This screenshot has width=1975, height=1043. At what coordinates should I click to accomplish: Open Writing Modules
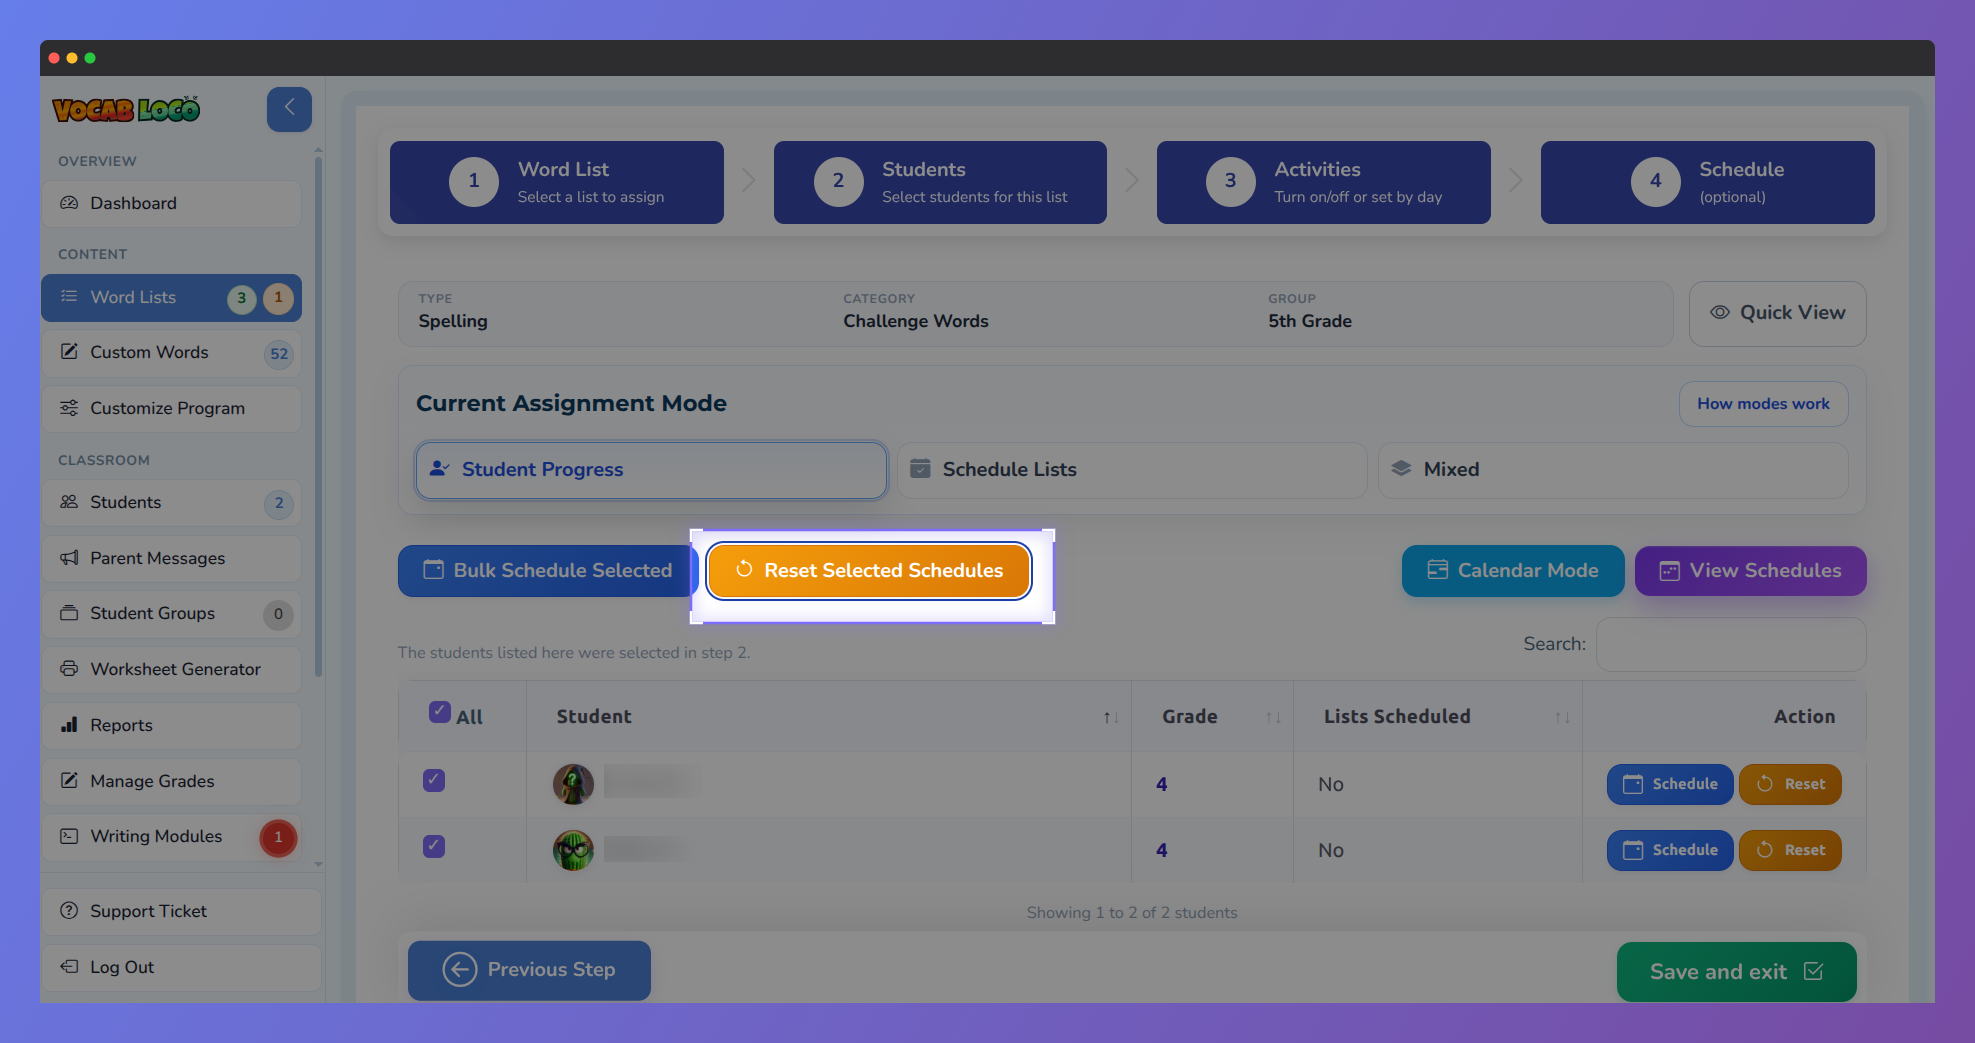point(171,837)
